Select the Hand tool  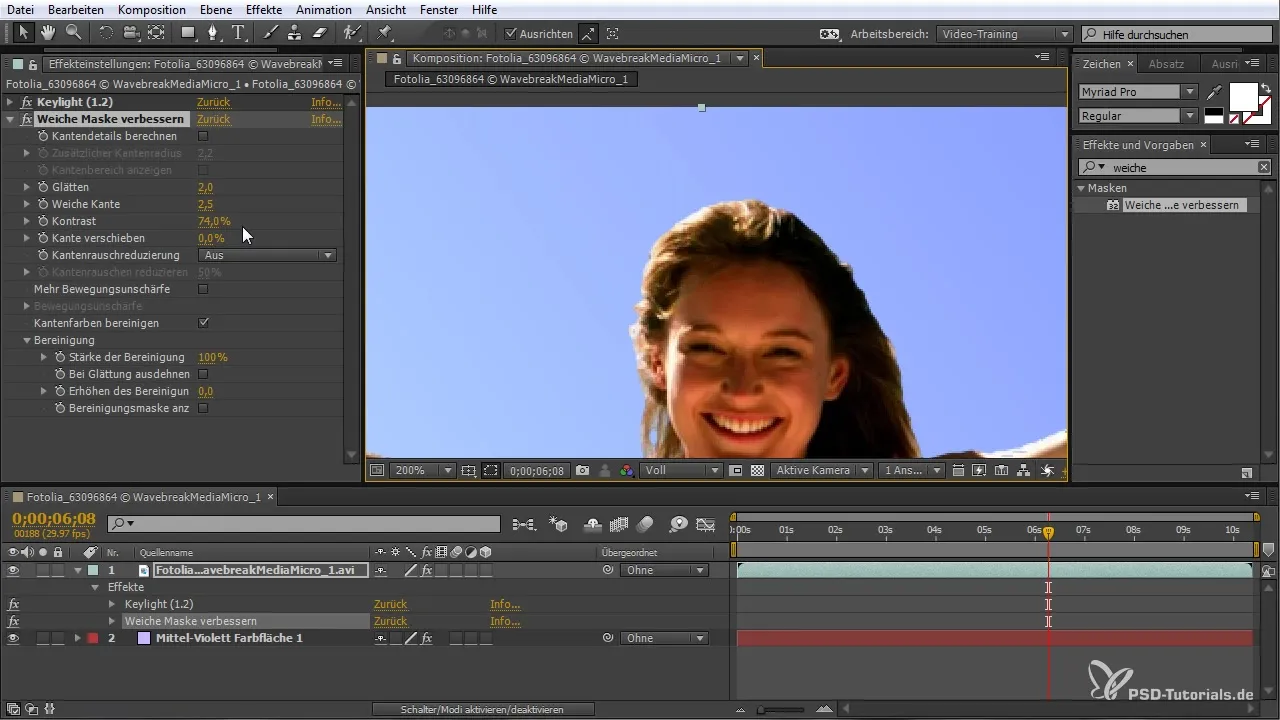[48, 33]
